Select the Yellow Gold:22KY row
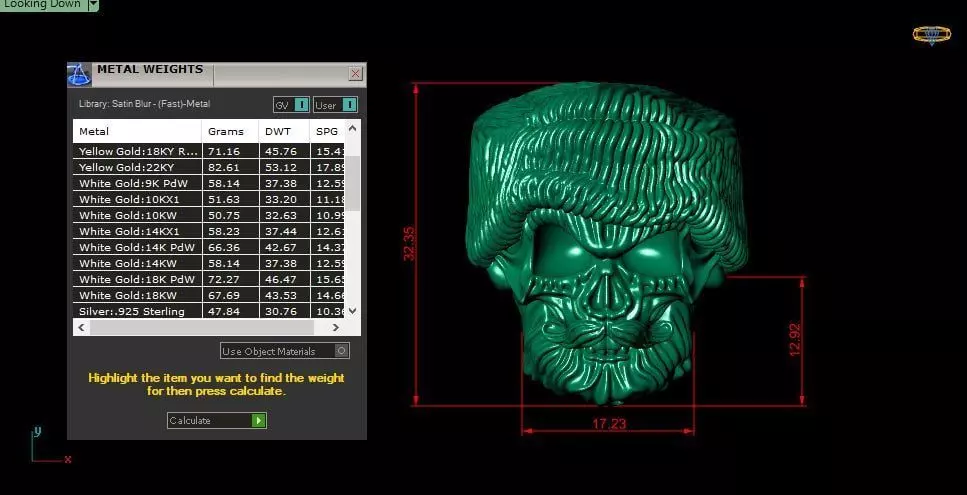This screenshot has height=495, width=967. click(208, 167)
